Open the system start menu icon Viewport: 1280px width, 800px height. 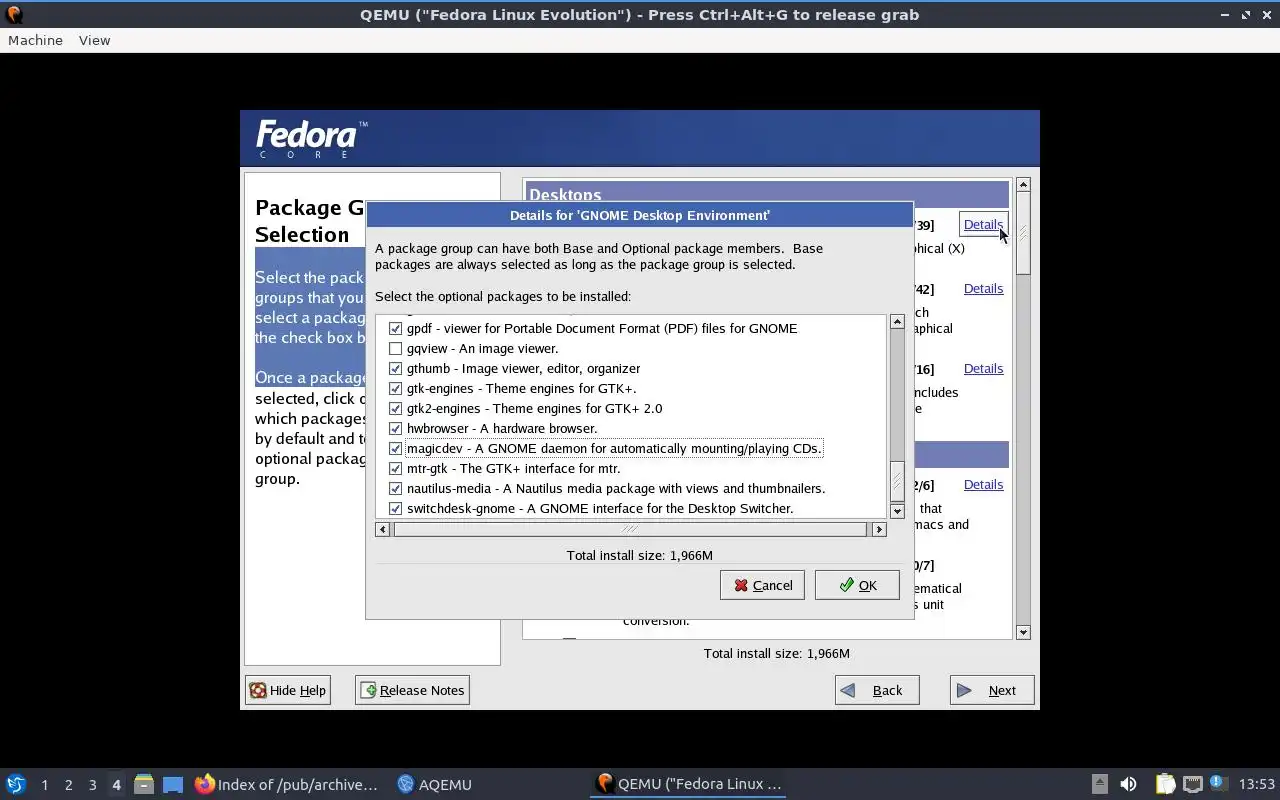[15, 784]
